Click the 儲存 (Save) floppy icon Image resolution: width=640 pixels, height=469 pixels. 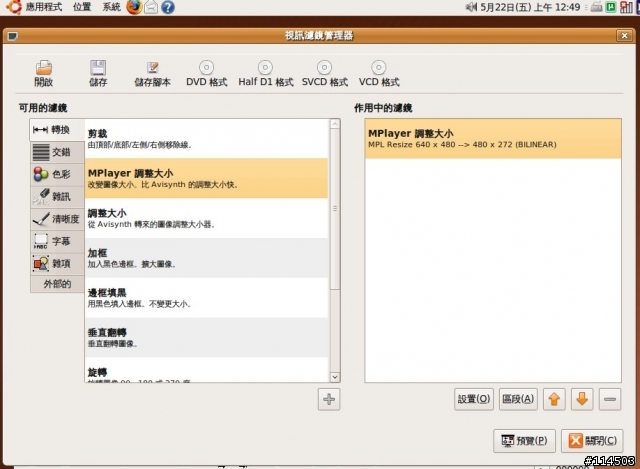[x=98, y=67]
